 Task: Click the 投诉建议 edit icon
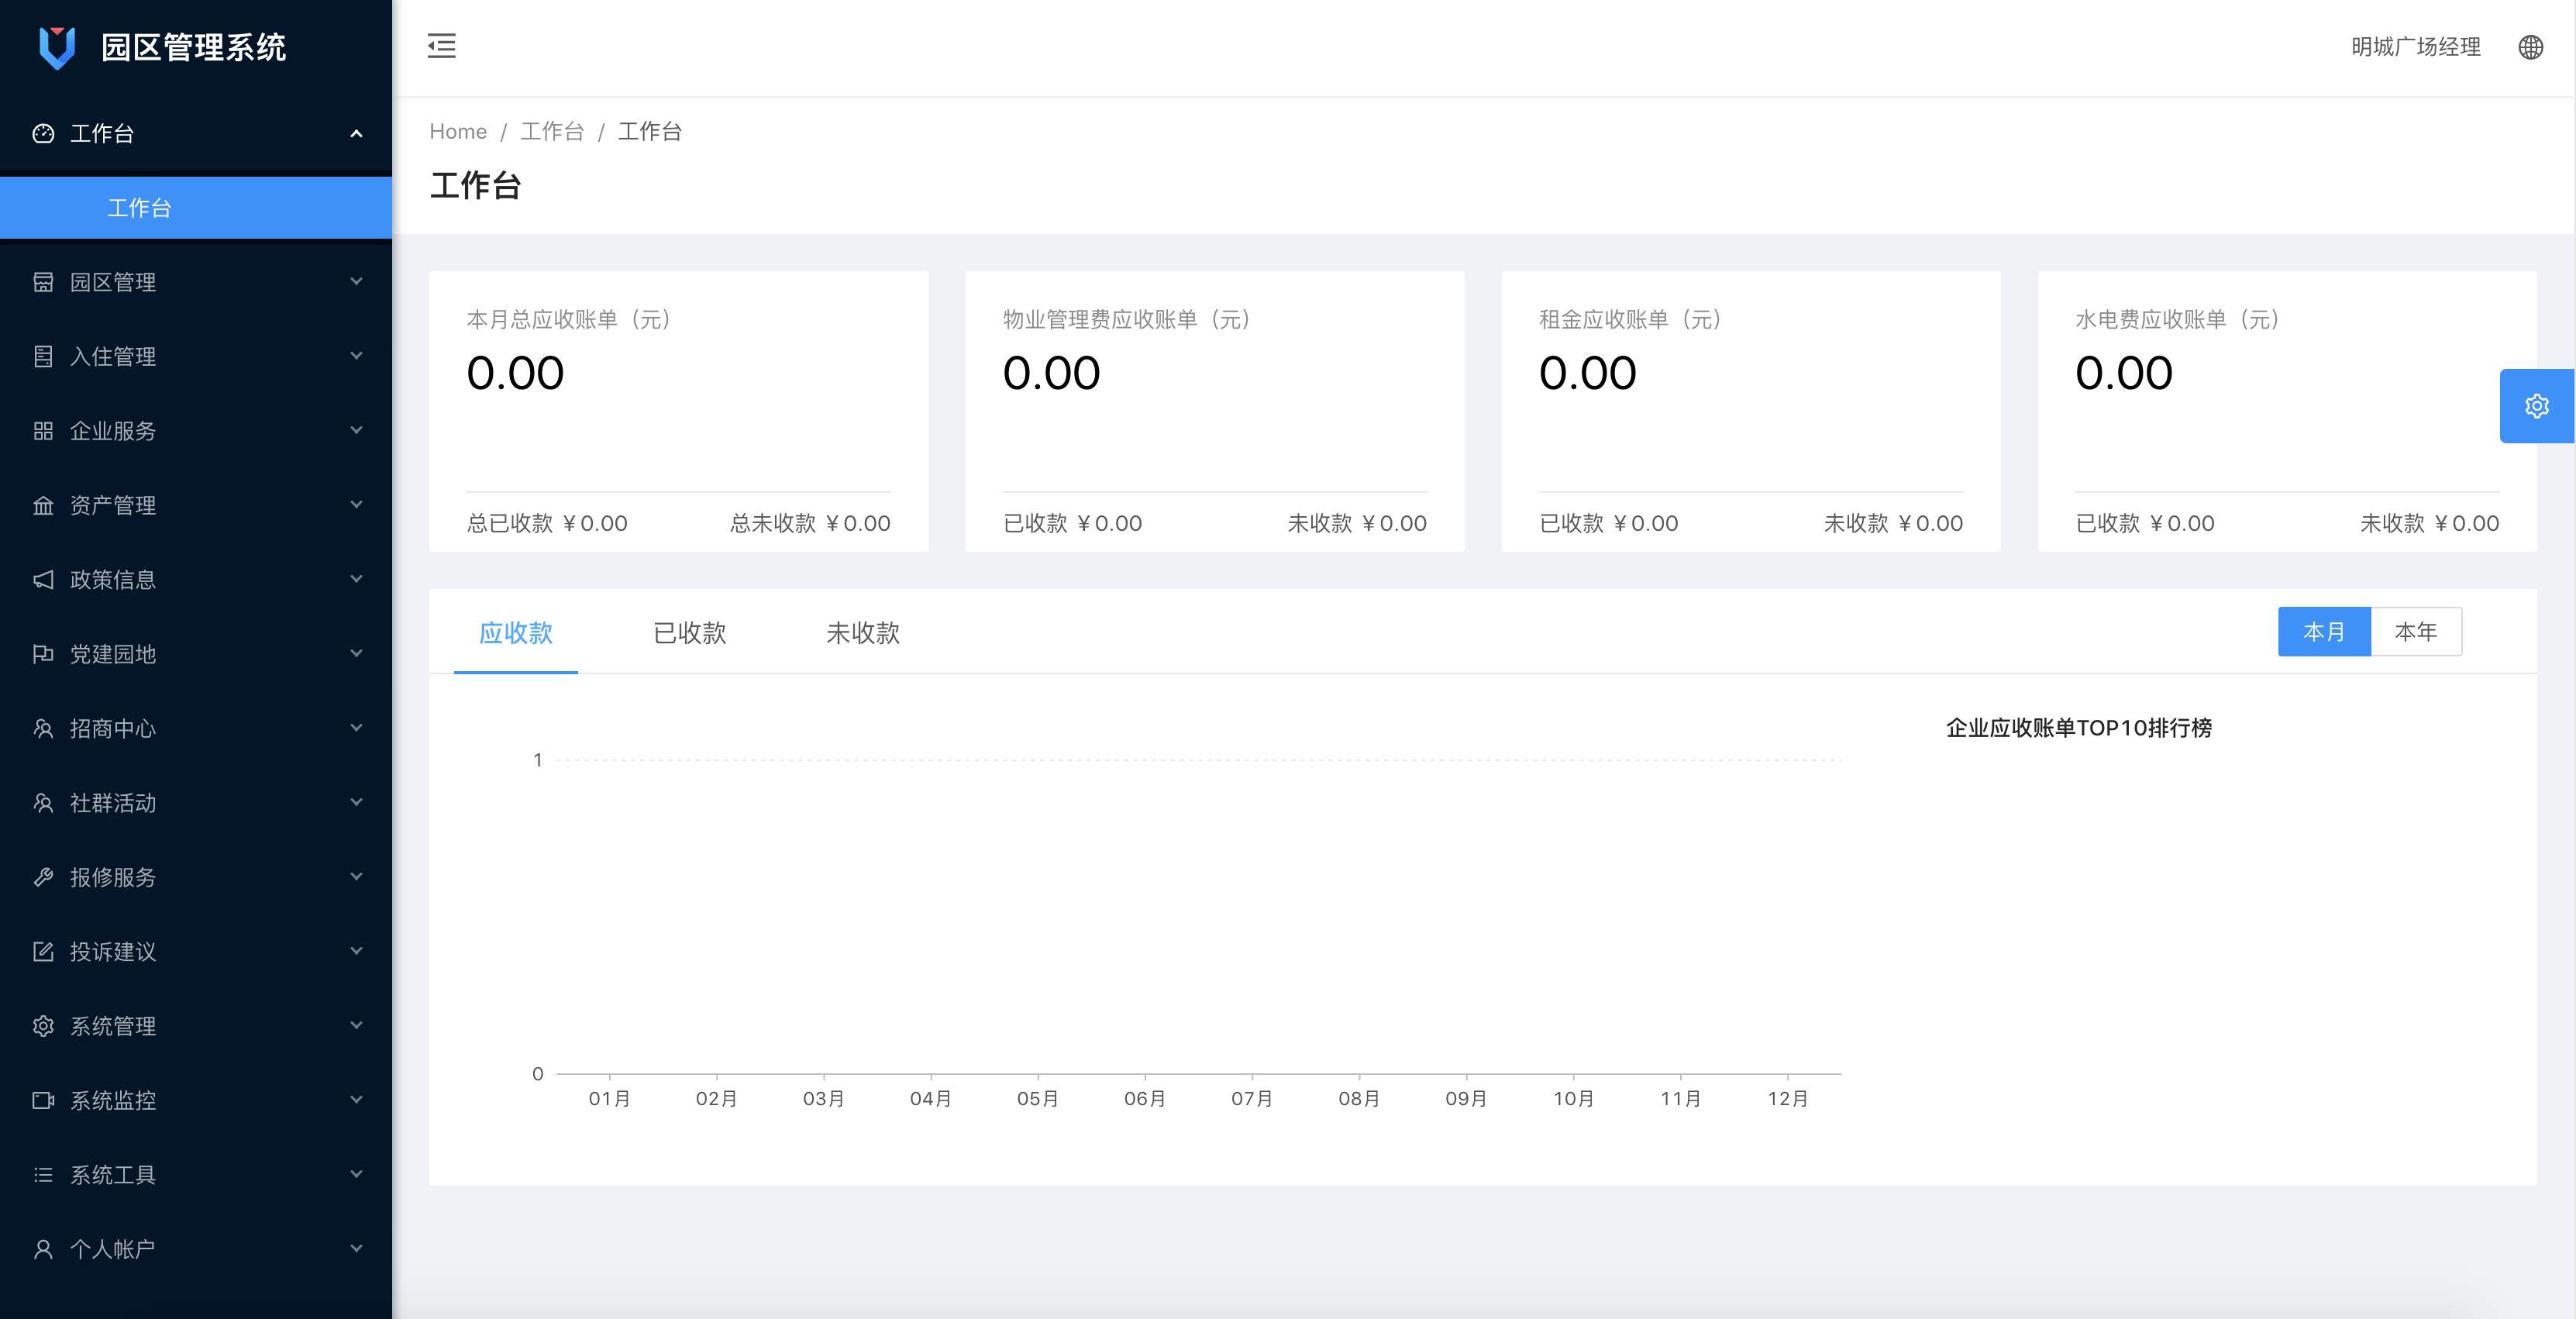pos(43,952)
